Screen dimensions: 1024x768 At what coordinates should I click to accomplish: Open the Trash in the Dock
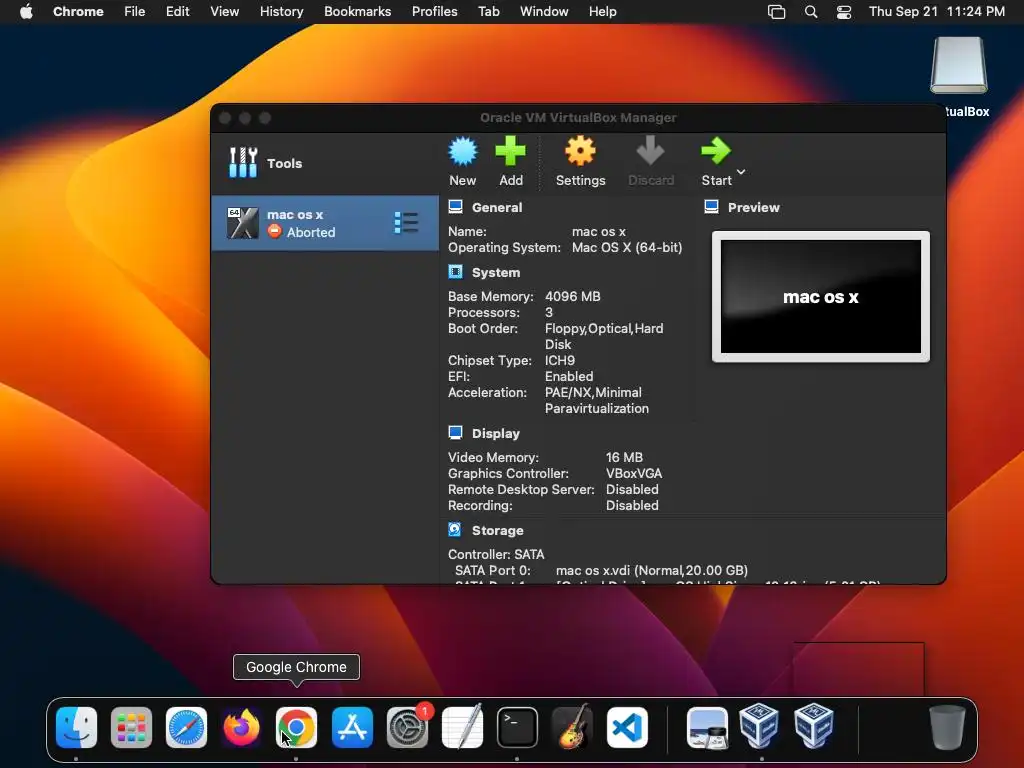(947, 727)
